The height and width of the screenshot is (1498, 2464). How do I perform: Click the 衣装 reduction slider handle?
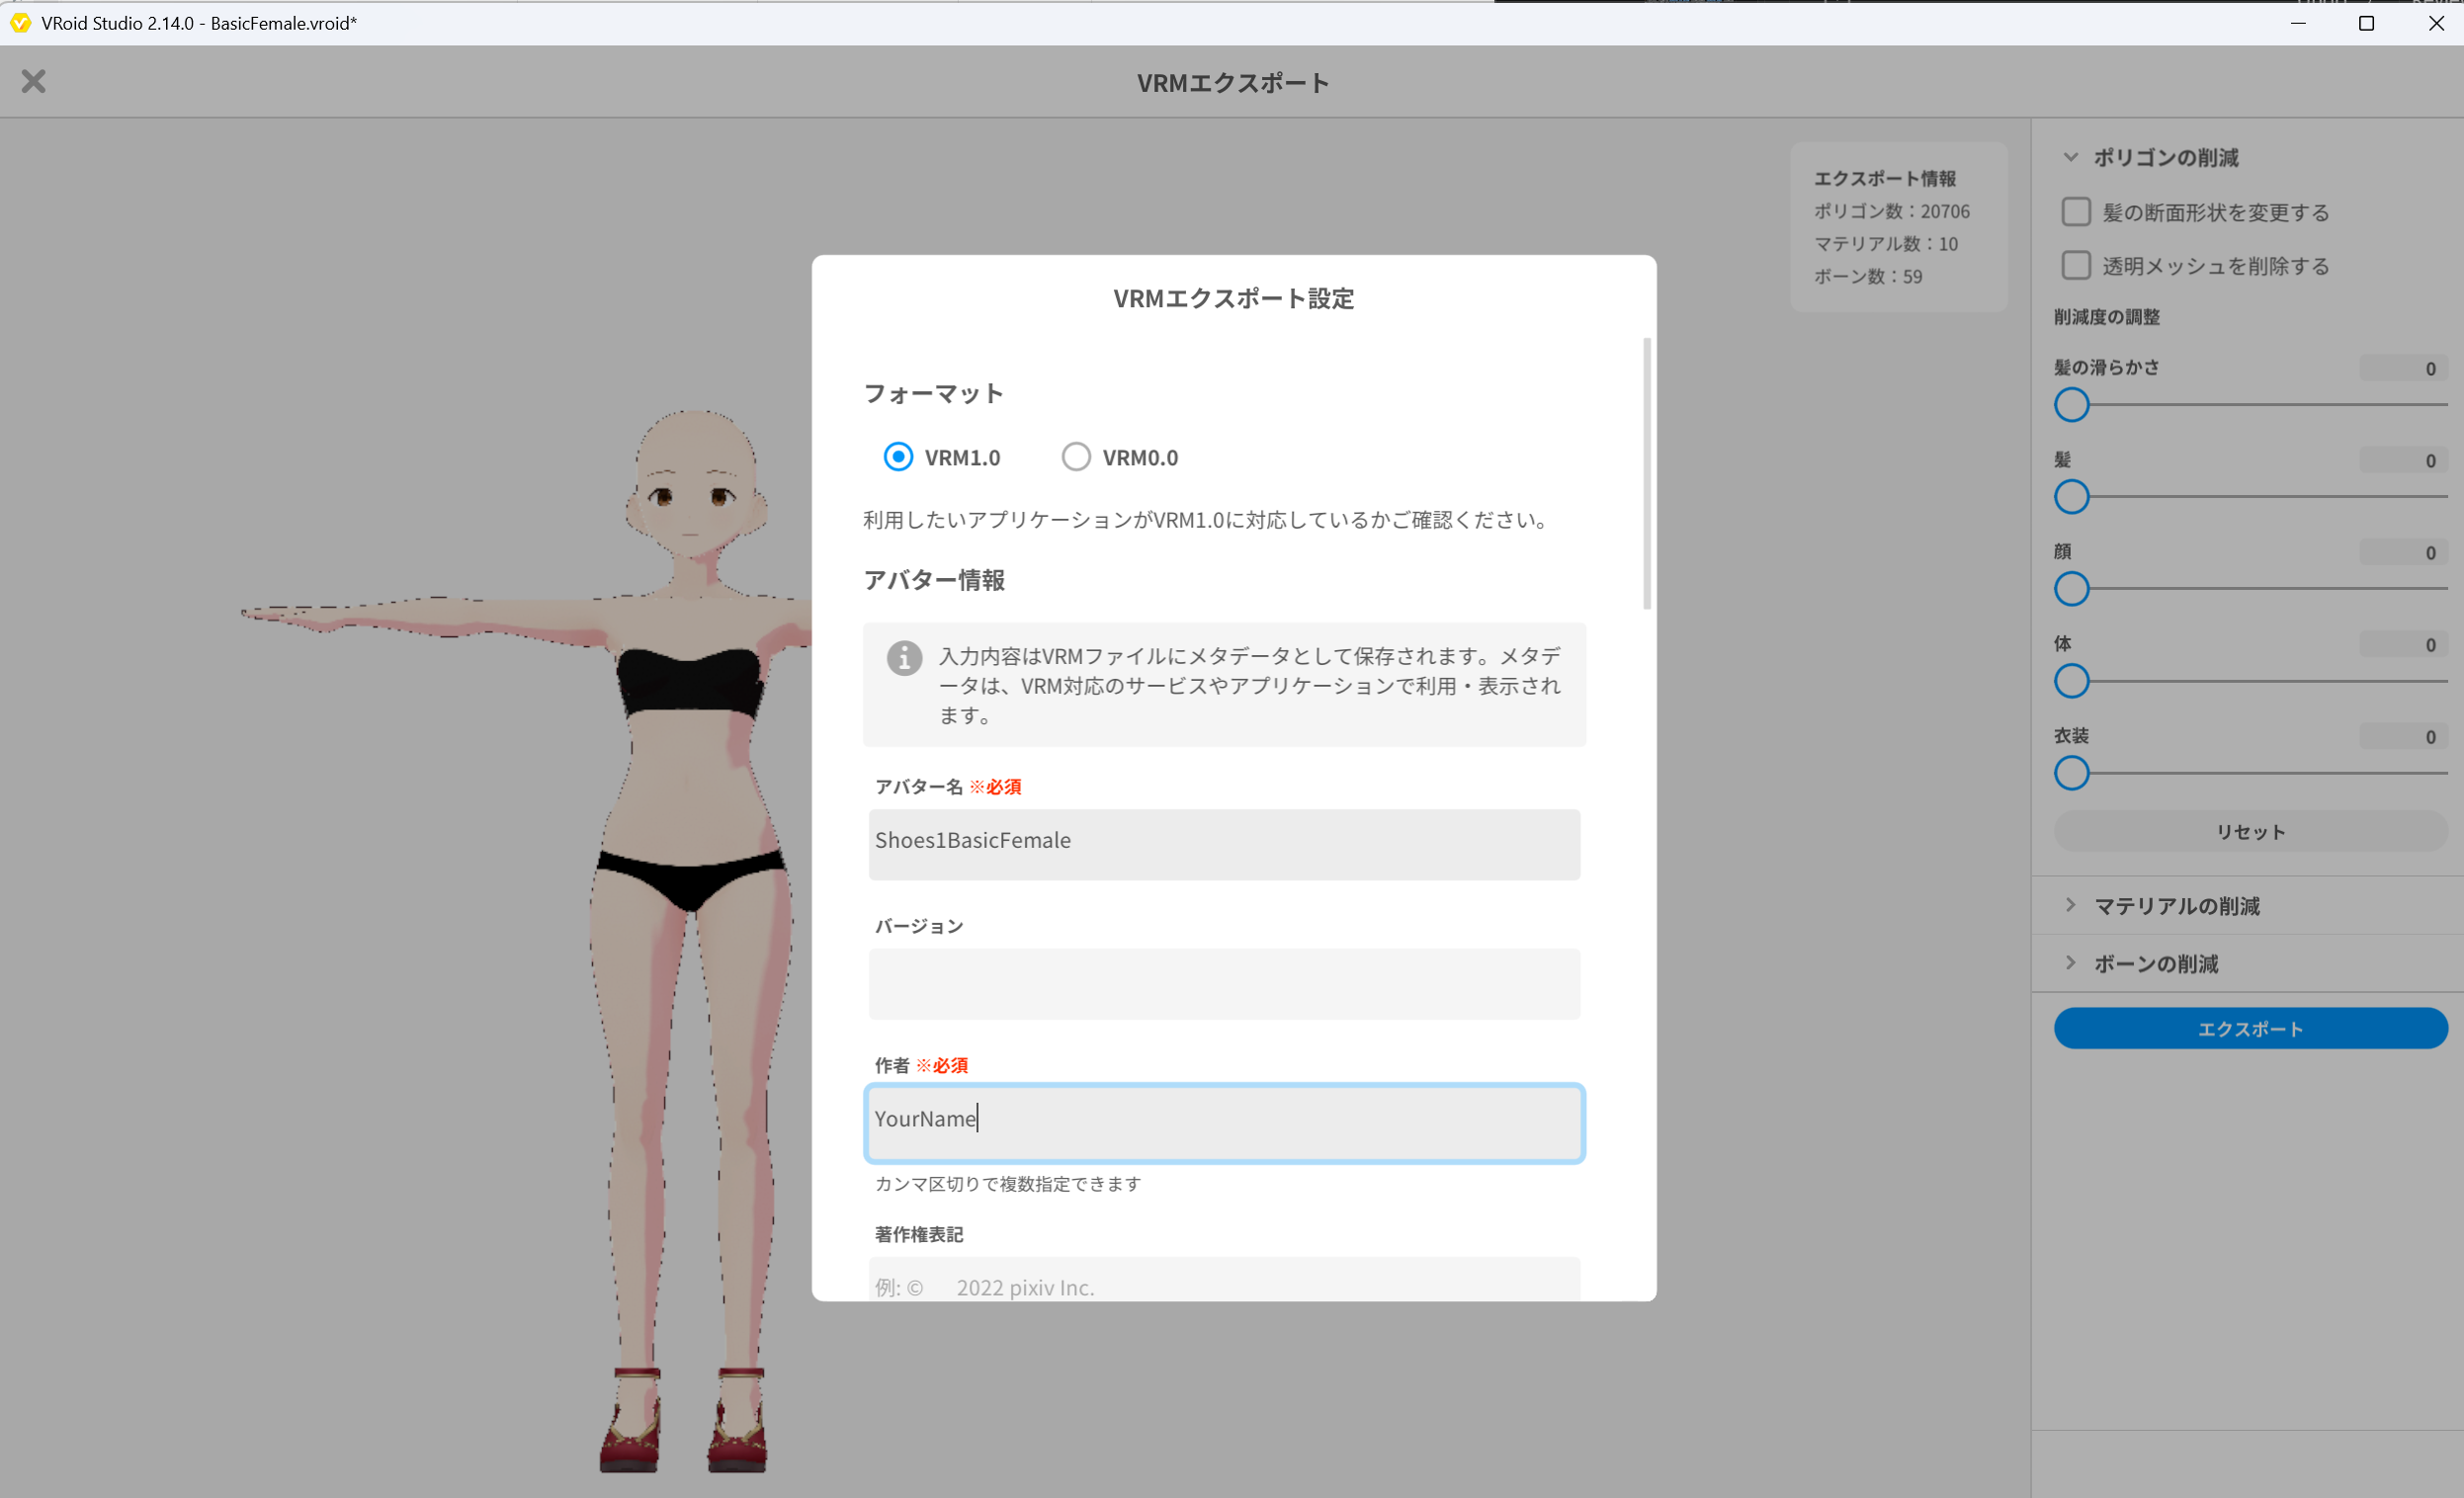2071,773
